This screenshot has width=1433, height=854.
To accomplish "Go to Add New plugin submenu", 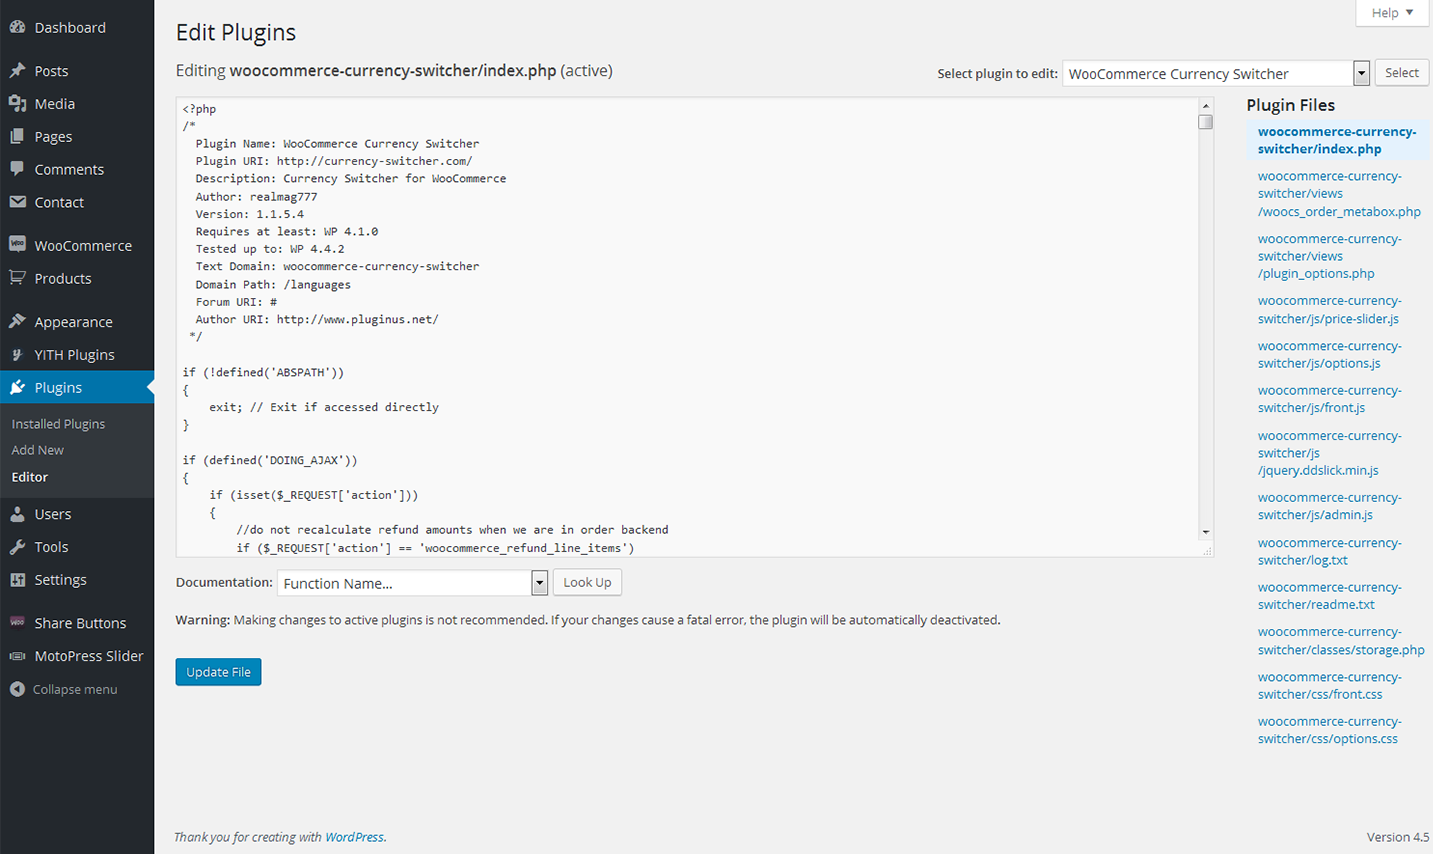I will pyautogui.click(x=38, y=450).
